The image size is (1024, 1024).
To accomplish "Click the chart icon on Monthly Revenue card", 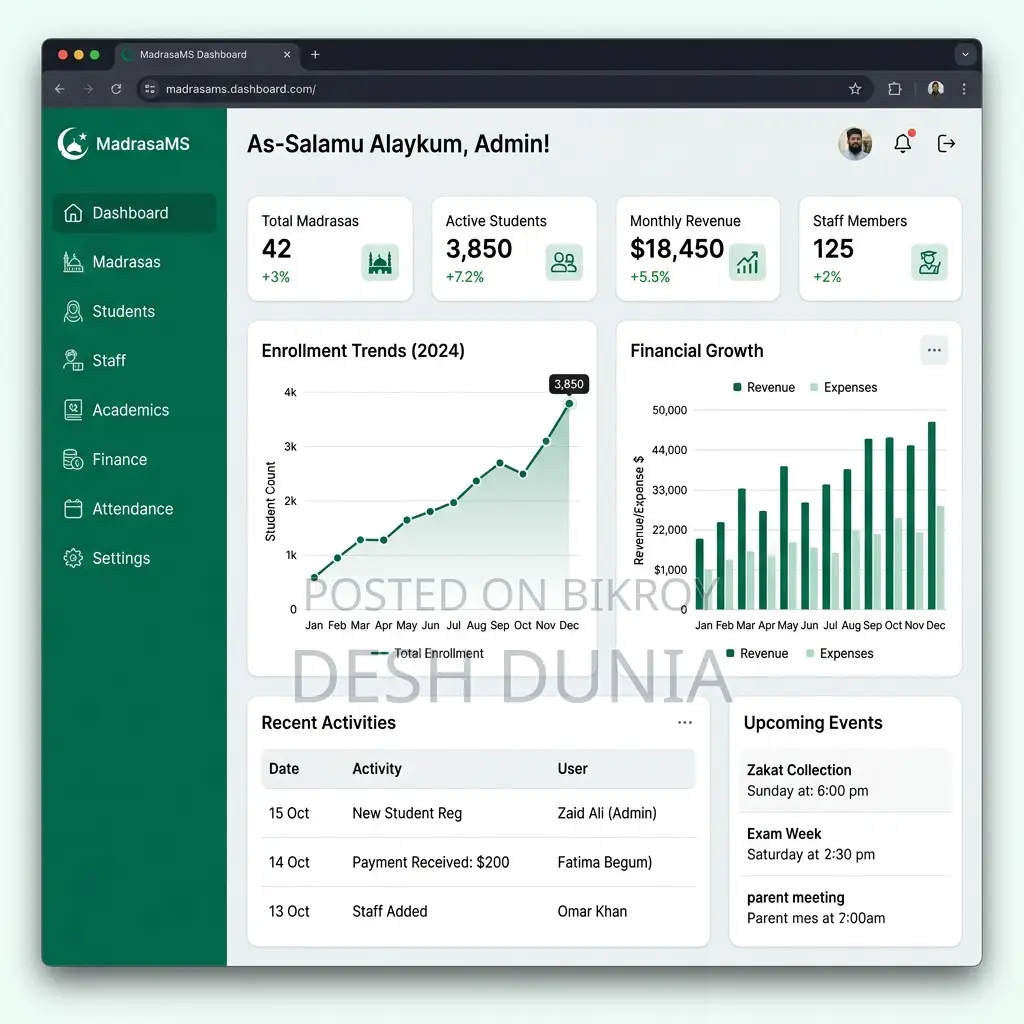I will pyautogui.click(x=747, y=263).
